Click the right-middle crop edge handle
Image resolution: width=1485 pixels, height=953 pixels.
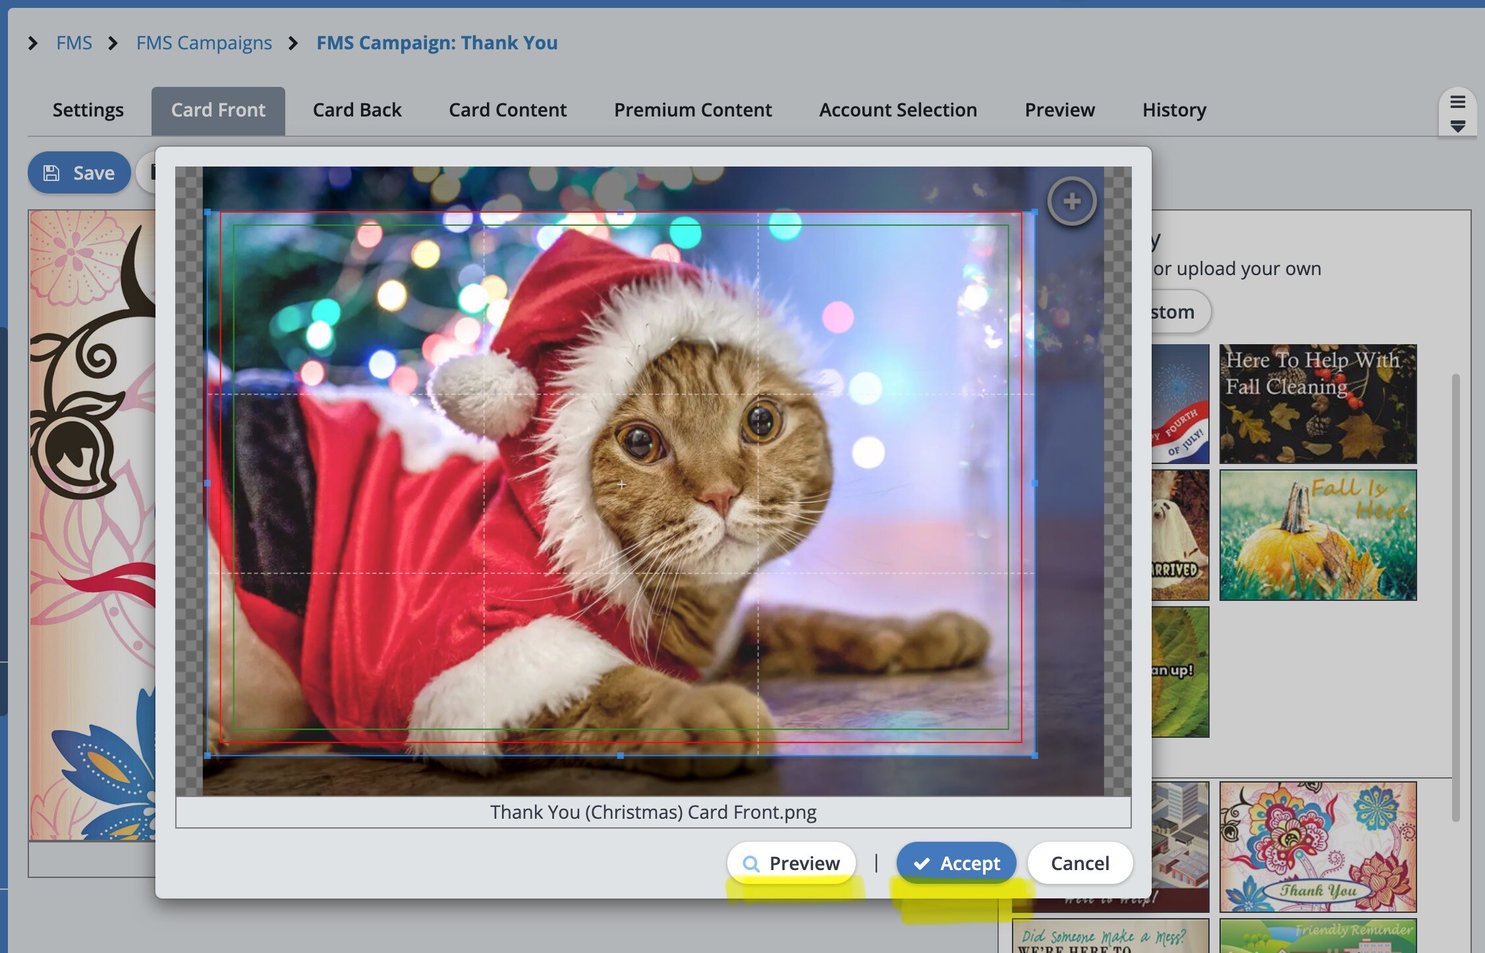(1034, 483)
